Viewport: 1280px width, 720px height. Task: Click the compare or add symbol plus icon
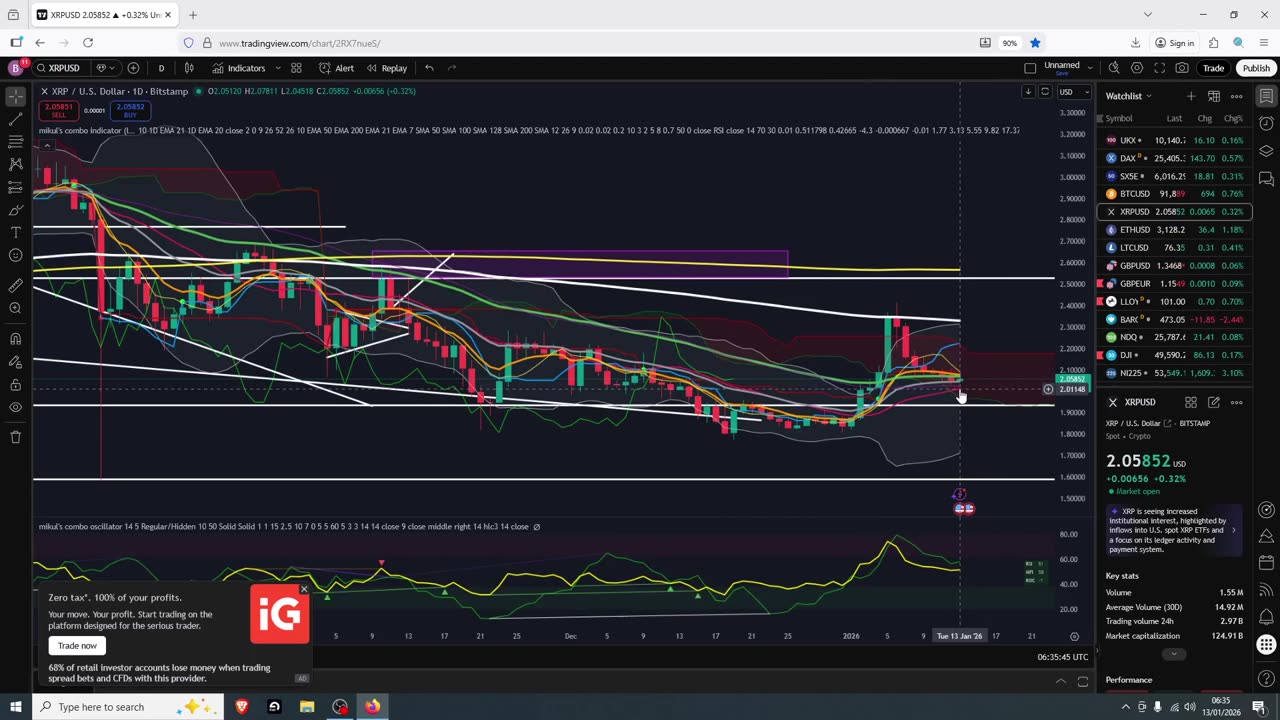tap(133, 68)
